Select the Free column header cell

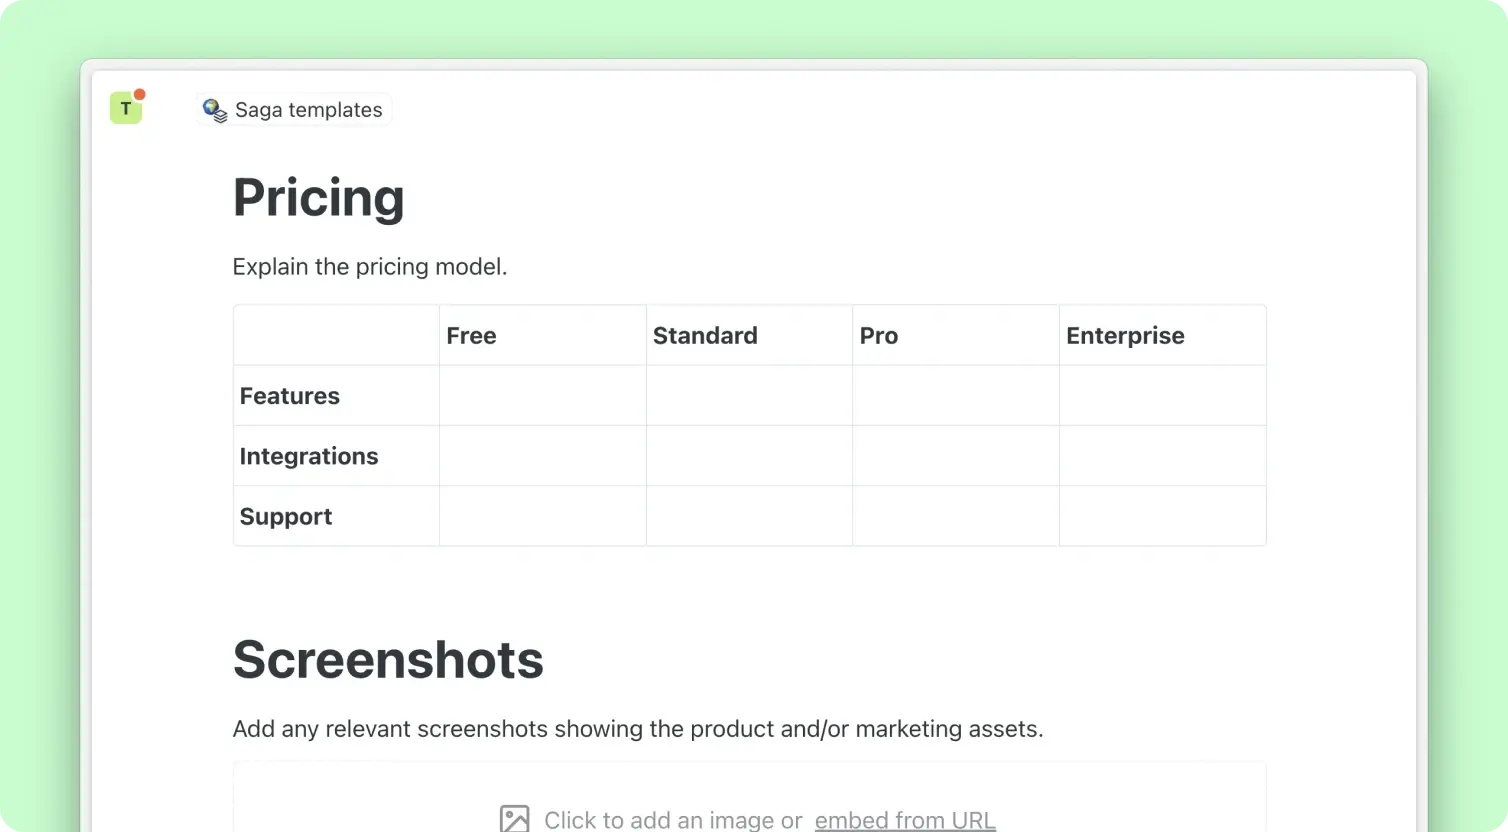(542, 336)
